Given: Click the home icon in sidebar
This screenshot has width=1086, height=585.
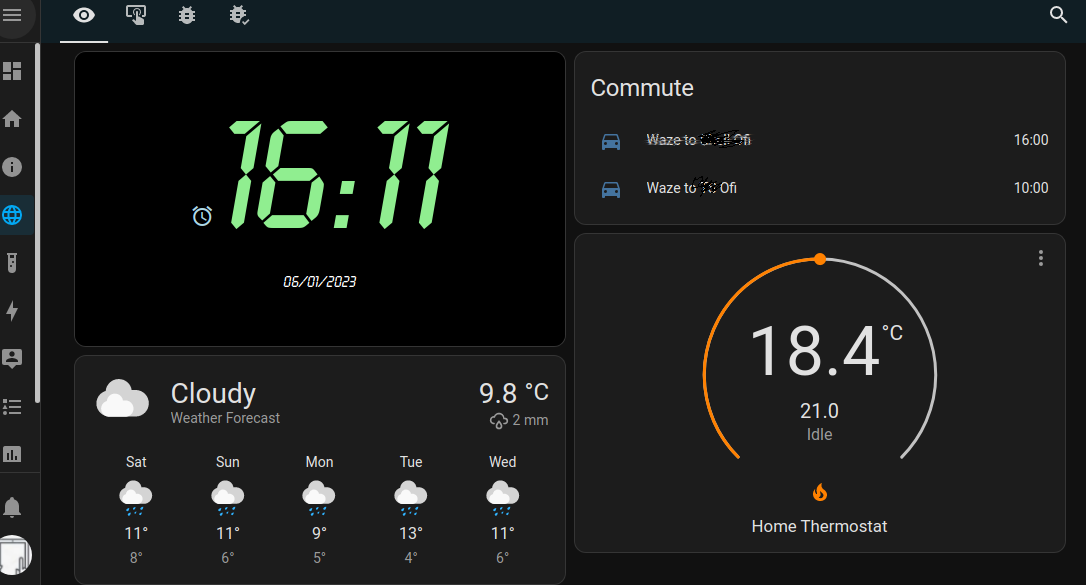Looking at the screenshot, I should (x=12, y=119).
